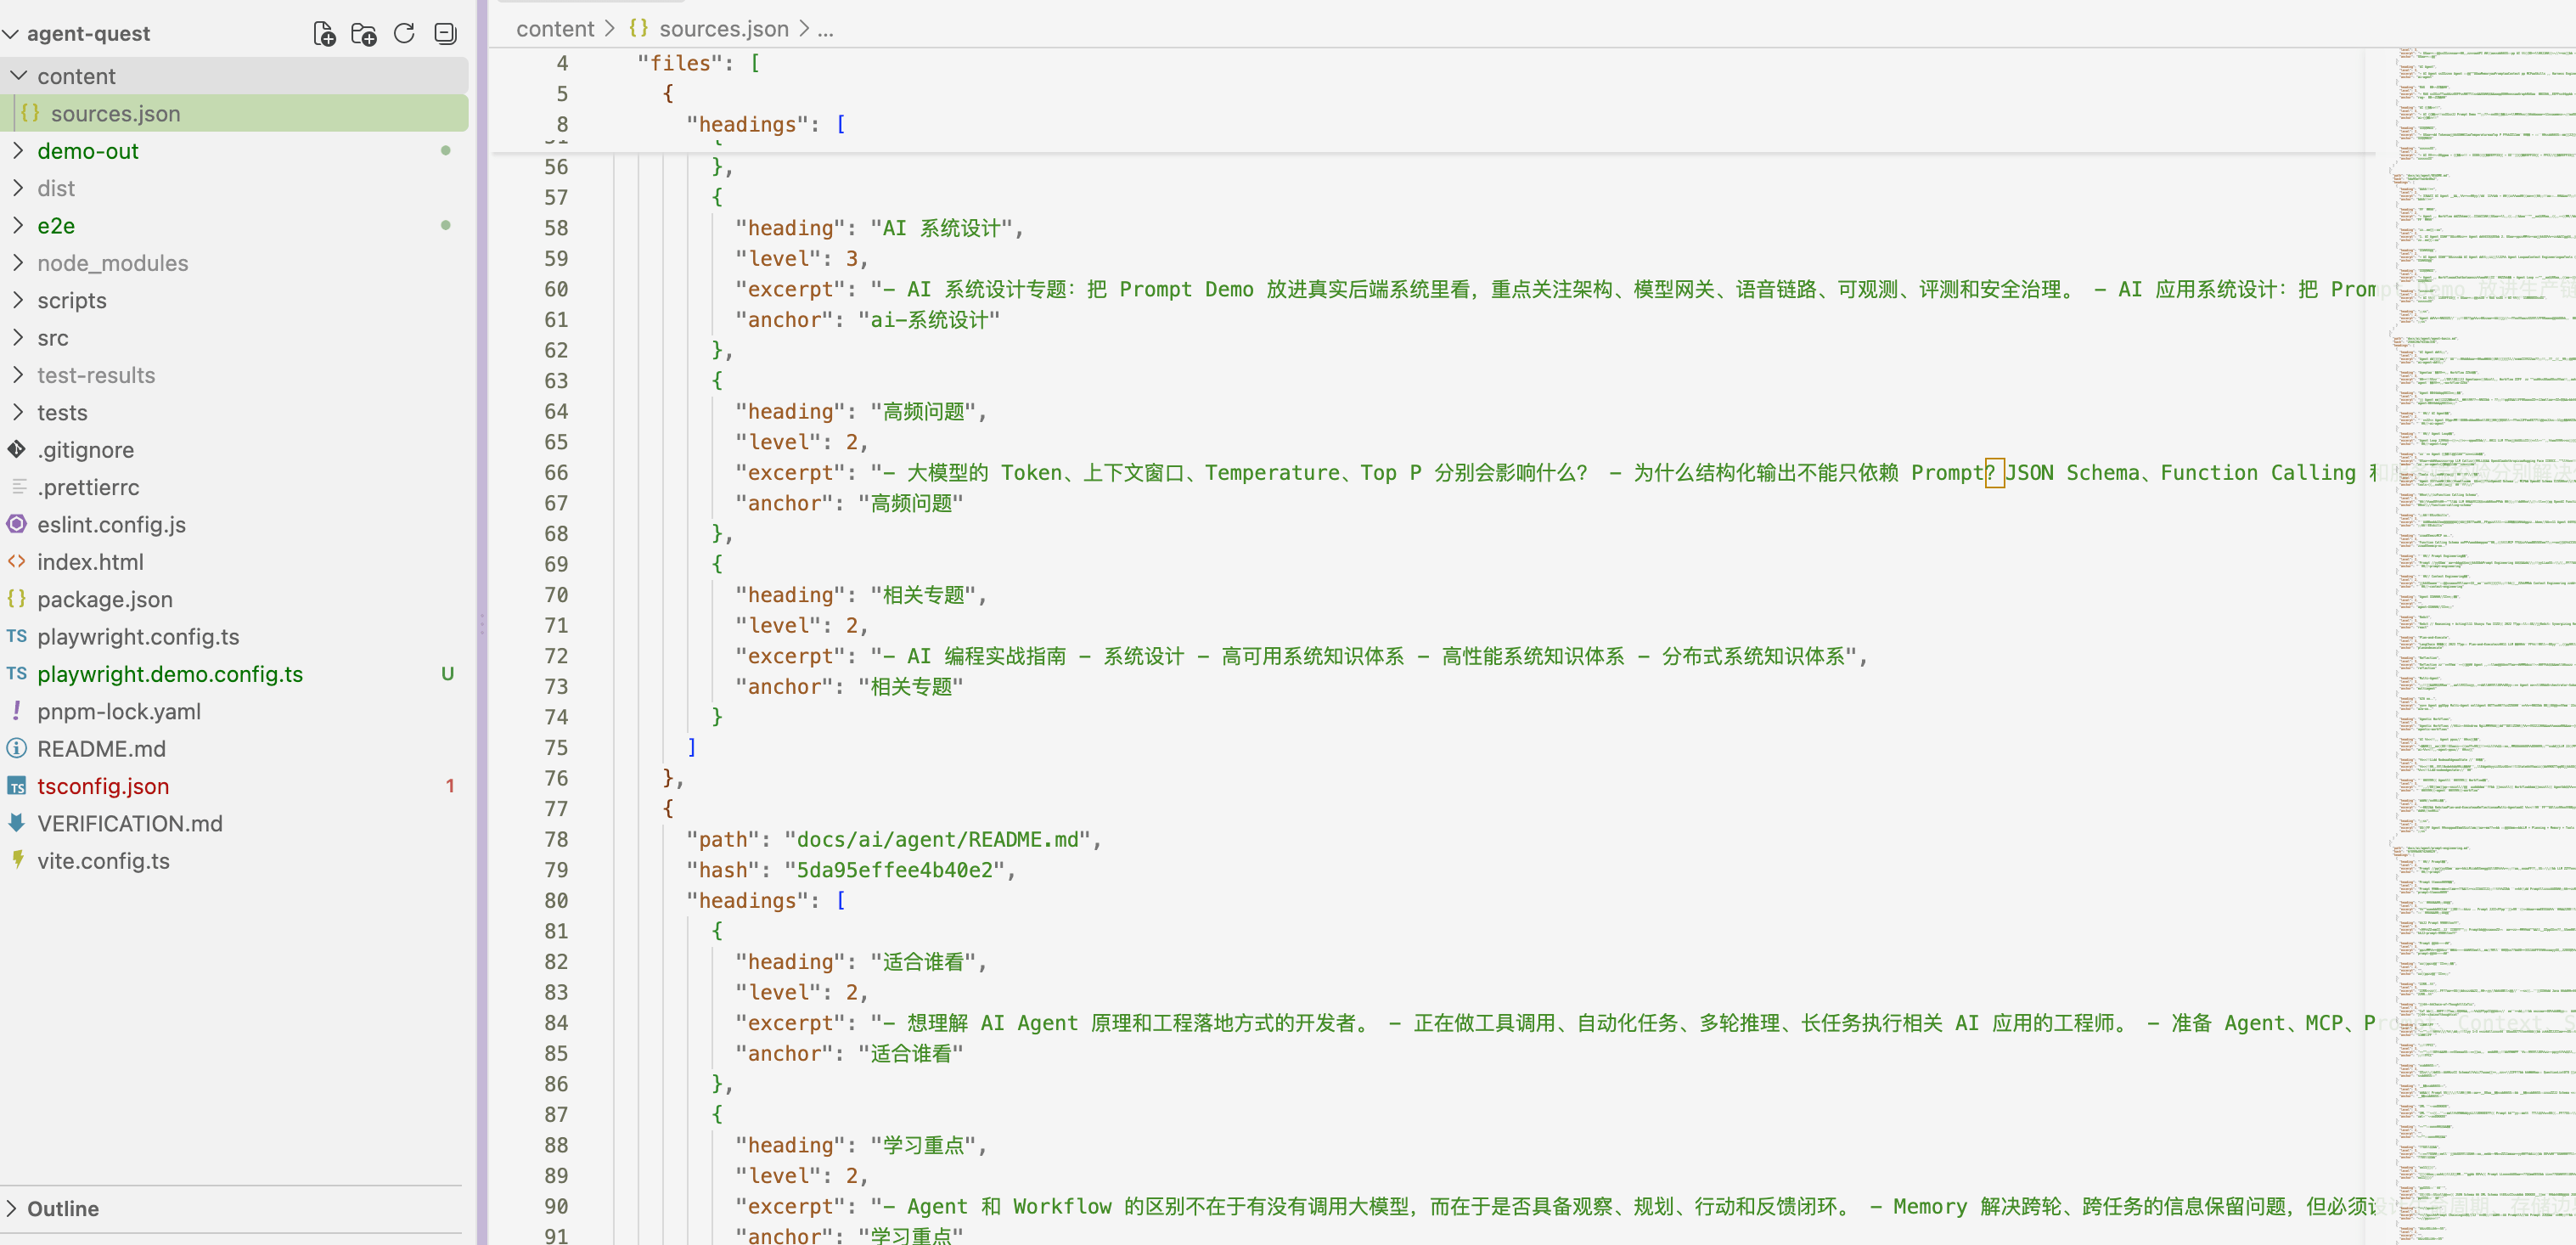The width and height of the screenshot is (2576, 1245).
Task: Click the closing bracket on line 75
Action: (x=691, y=747)
